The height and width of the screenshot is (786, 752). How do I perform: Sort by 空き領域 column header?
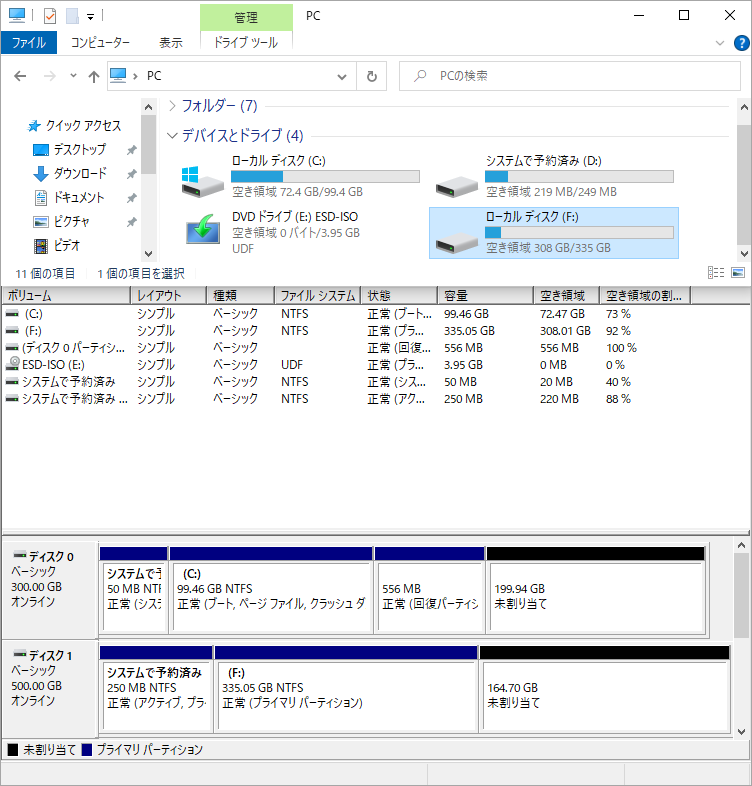[x=567, y=296]
